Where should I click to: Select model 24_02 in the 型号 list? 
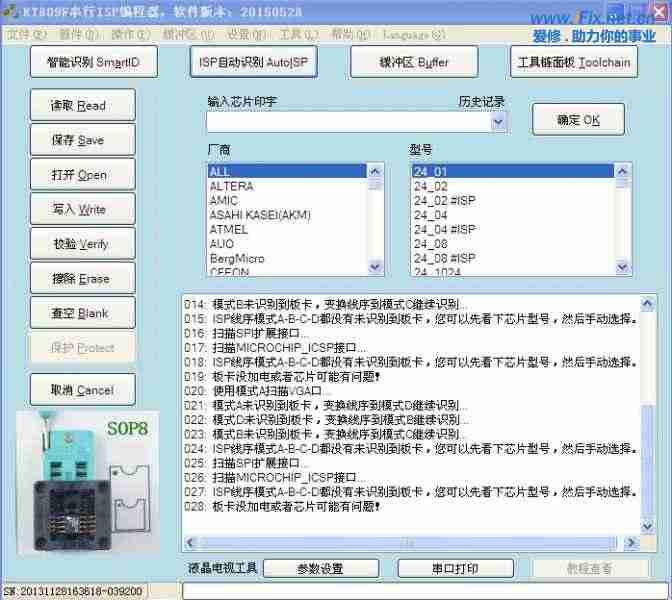click(x=513, y=186)
